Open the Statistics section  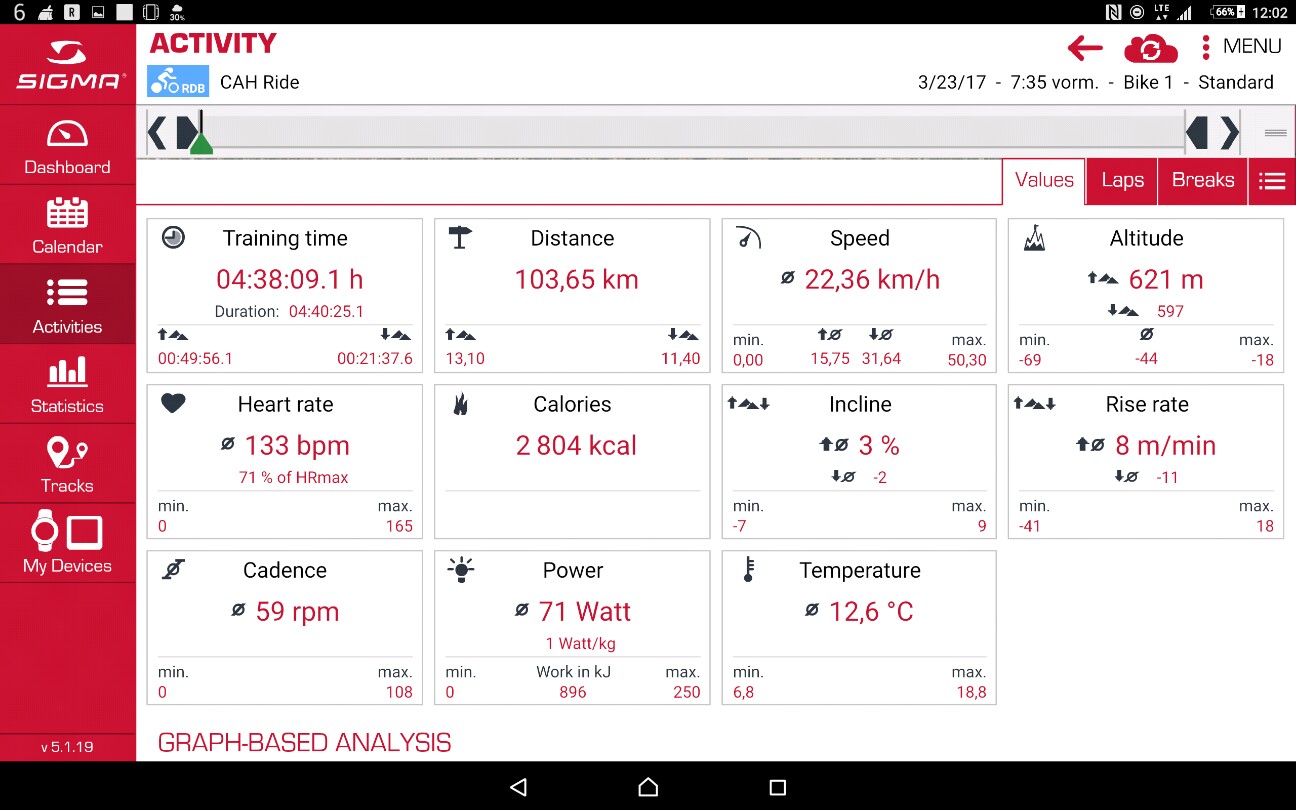pos(67,384)
